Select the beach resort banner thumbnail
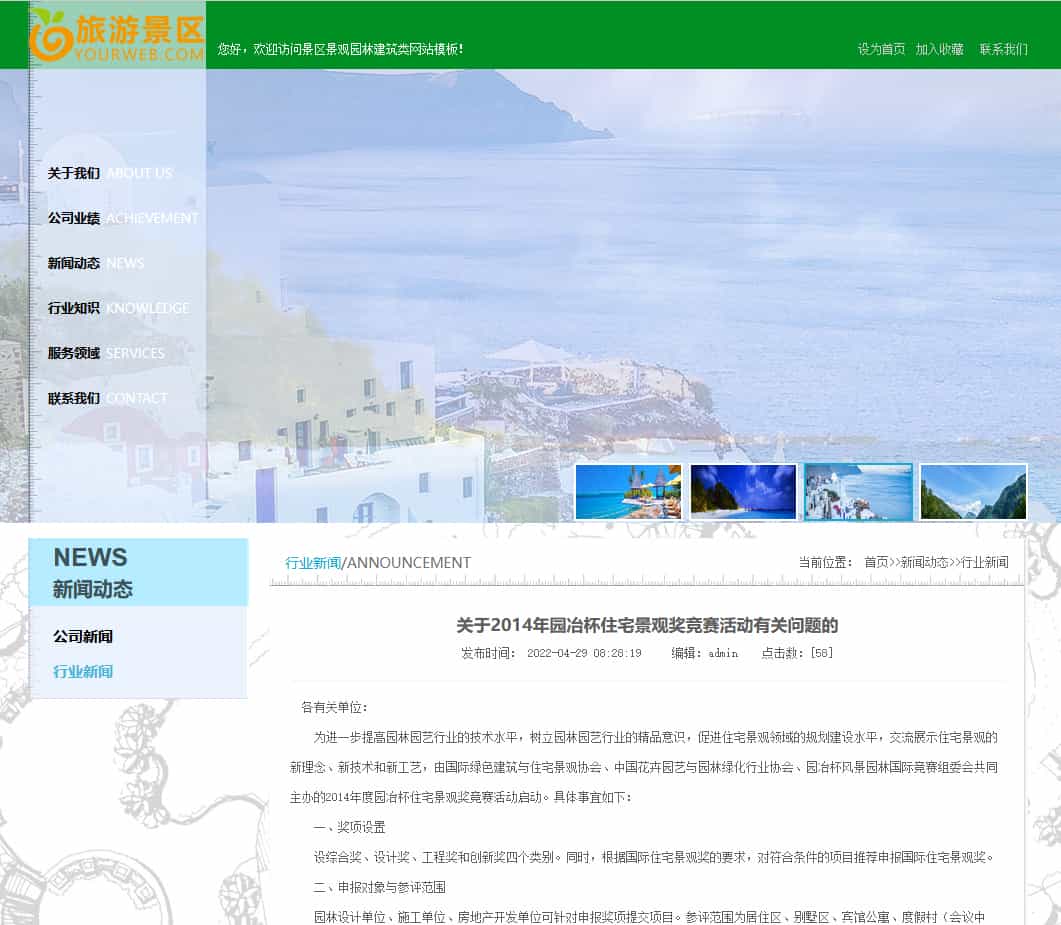The width and height of the screenshot is (1061, 925). (628, 492)
